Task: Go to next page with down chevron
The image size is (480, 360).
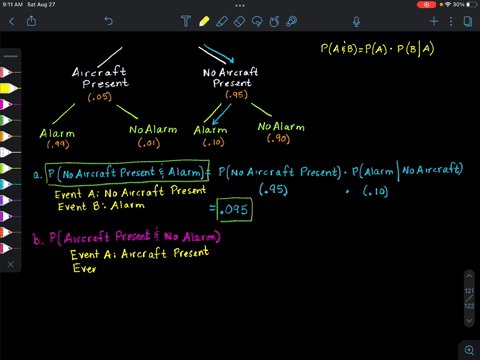Action: click(469, 320)
